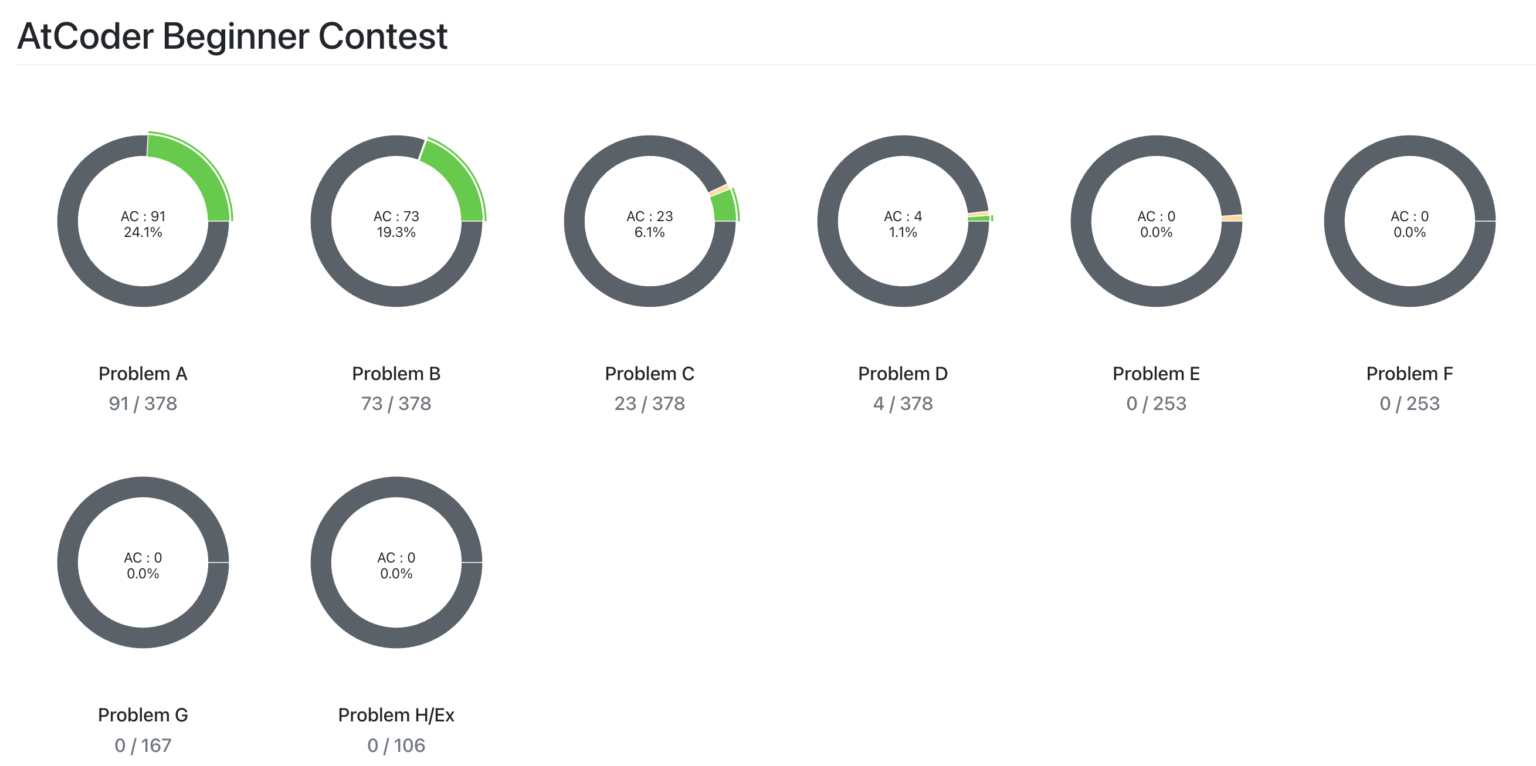Open the Problem C label
This screenshot has height=766, width=1536.
click(x=649, y=374)
